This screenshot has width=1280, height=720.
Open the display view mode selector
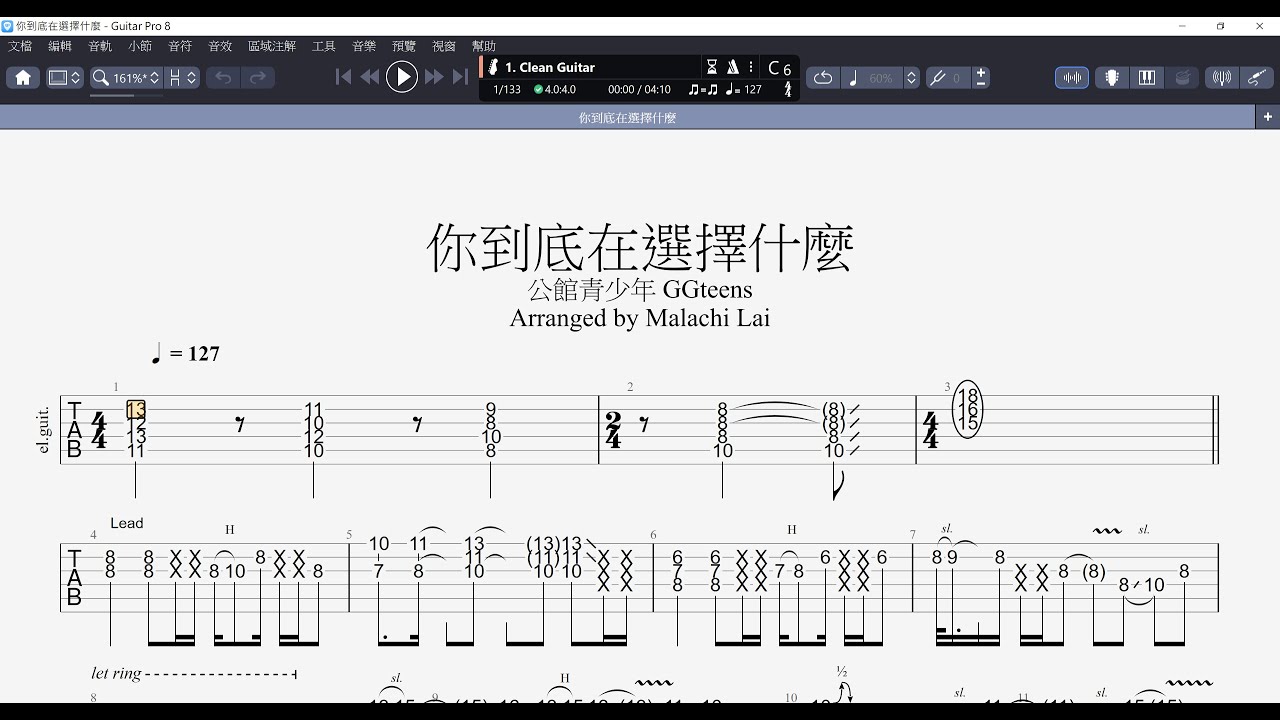coord(65,77)
